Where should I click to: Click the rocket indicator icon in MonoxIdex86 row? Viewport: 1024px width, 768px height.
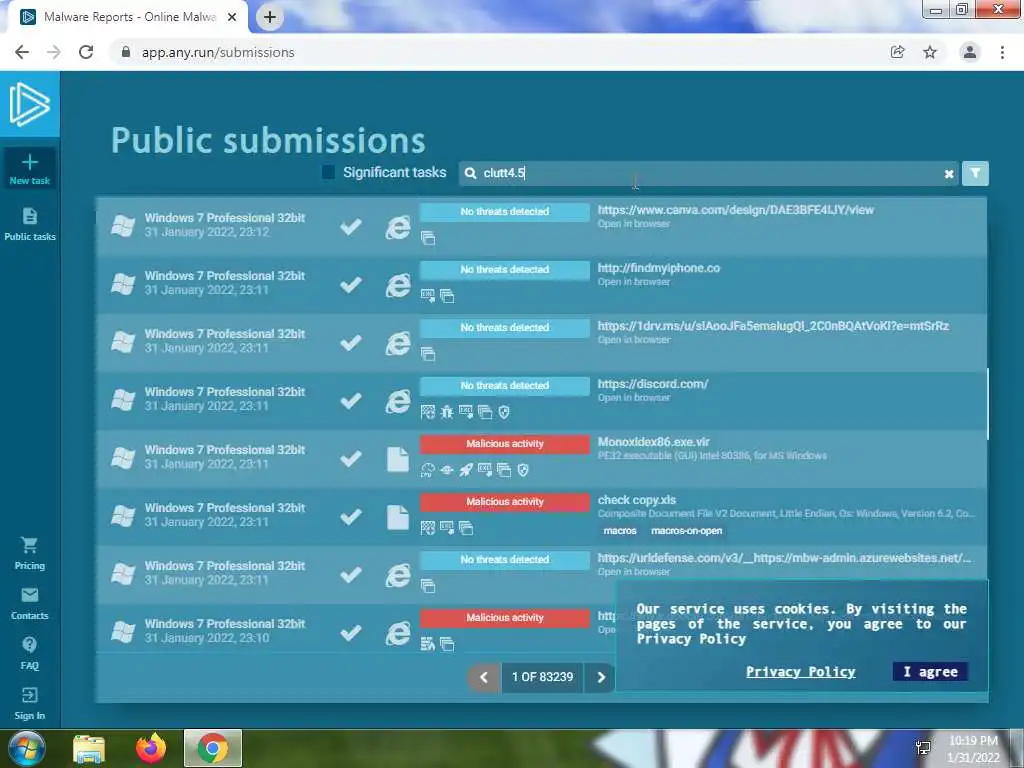point(466,470)
